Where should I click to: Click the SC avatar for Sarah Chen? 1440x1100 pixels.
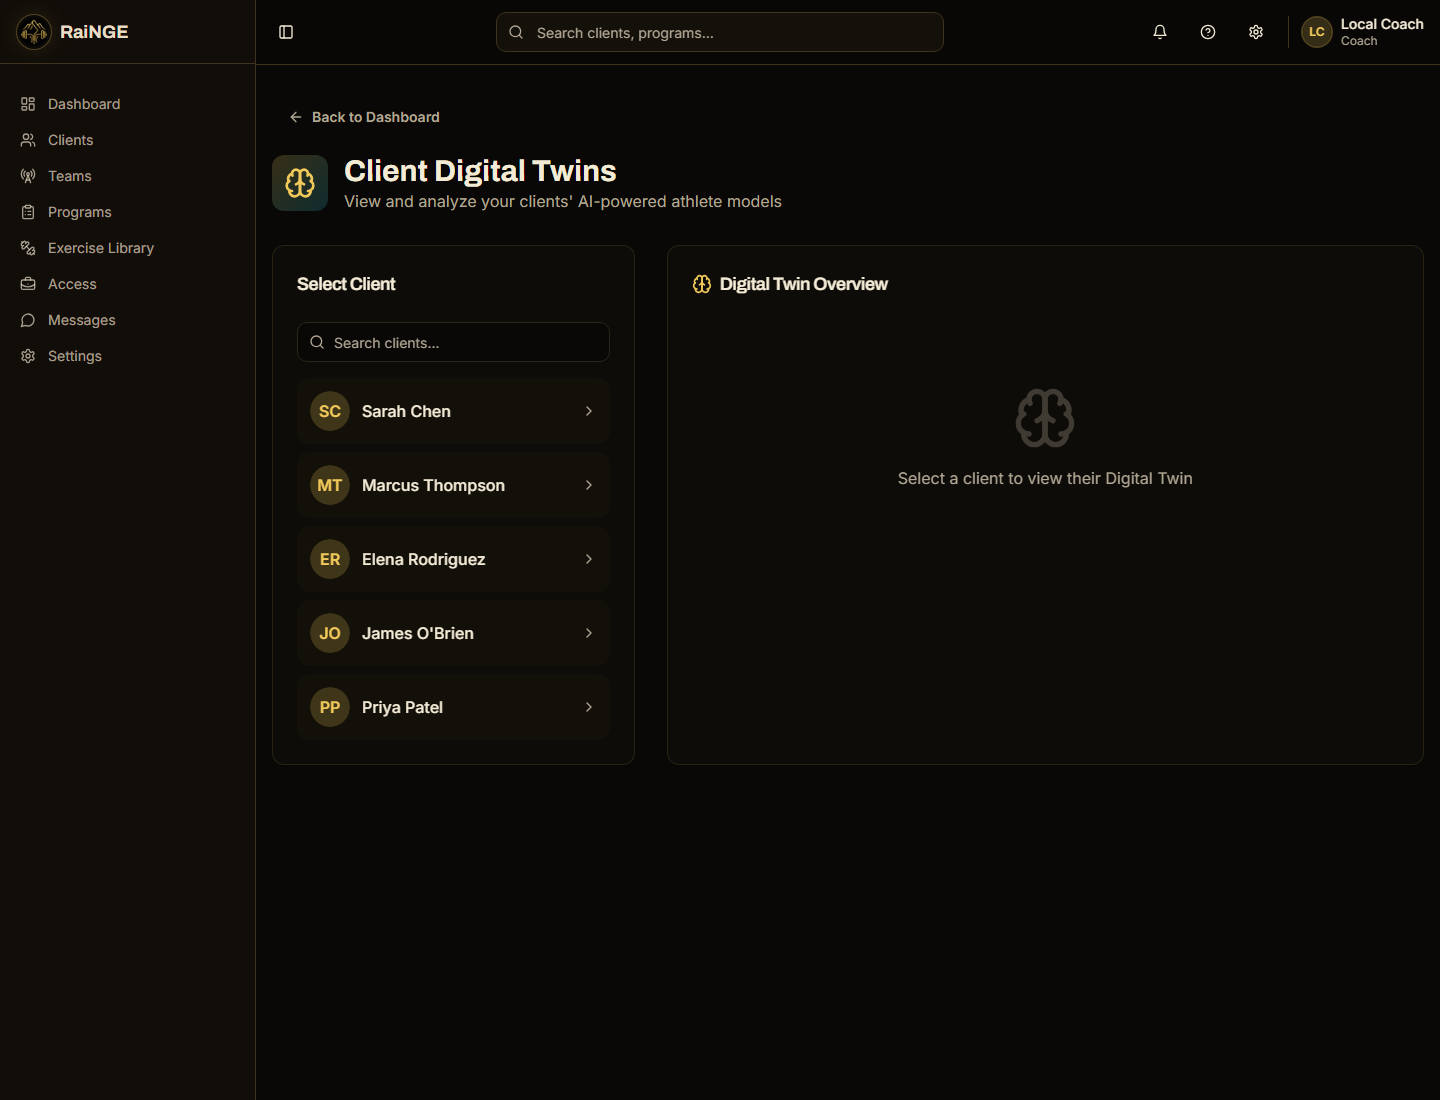coord(330,411)
